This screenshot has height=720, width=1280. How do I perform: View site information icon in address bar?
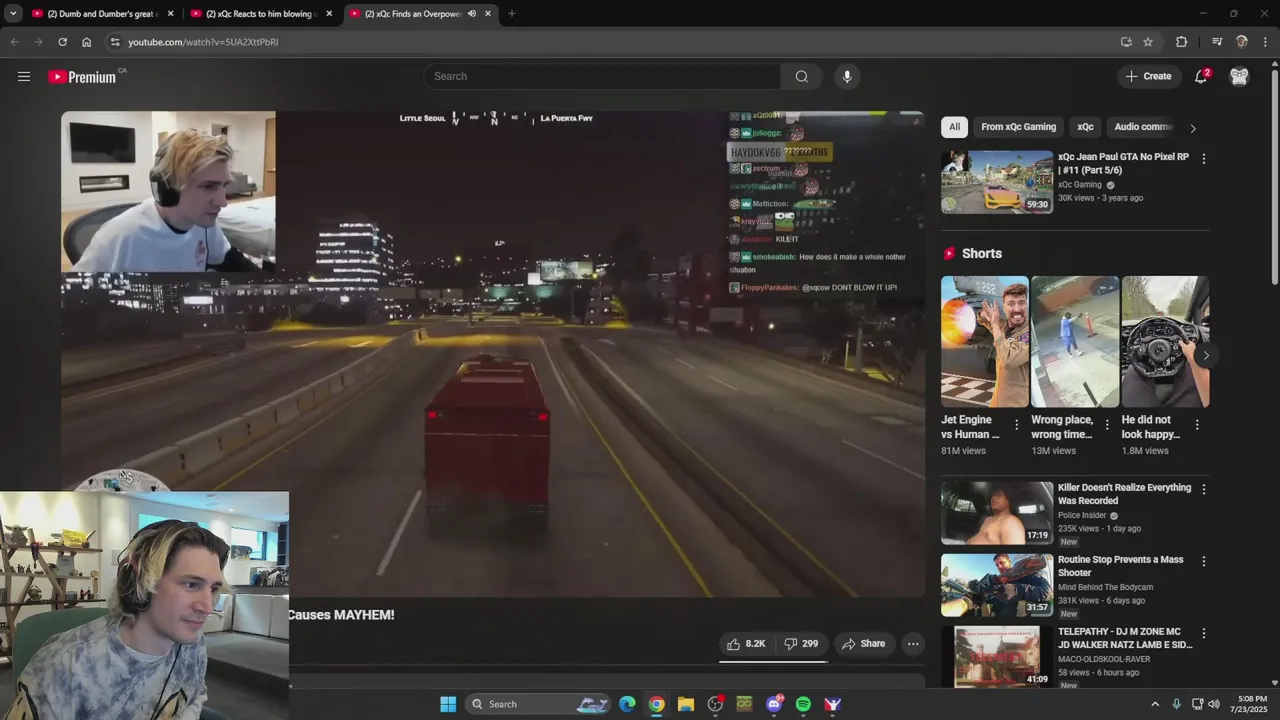click(115, 42)
